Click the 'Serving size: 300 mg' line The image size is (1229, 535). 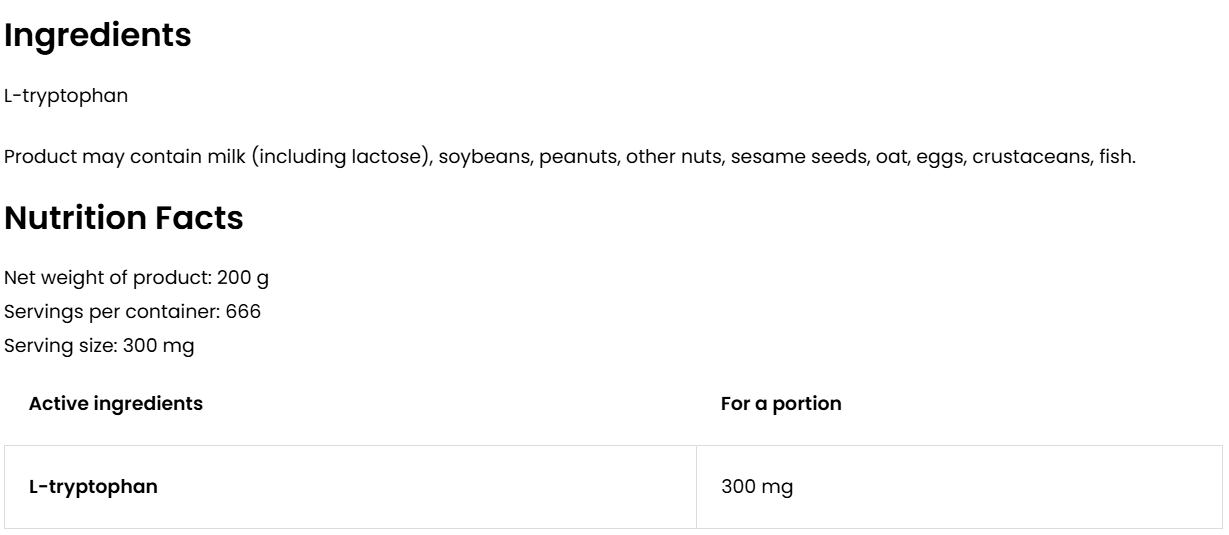(x=99, y=345)
